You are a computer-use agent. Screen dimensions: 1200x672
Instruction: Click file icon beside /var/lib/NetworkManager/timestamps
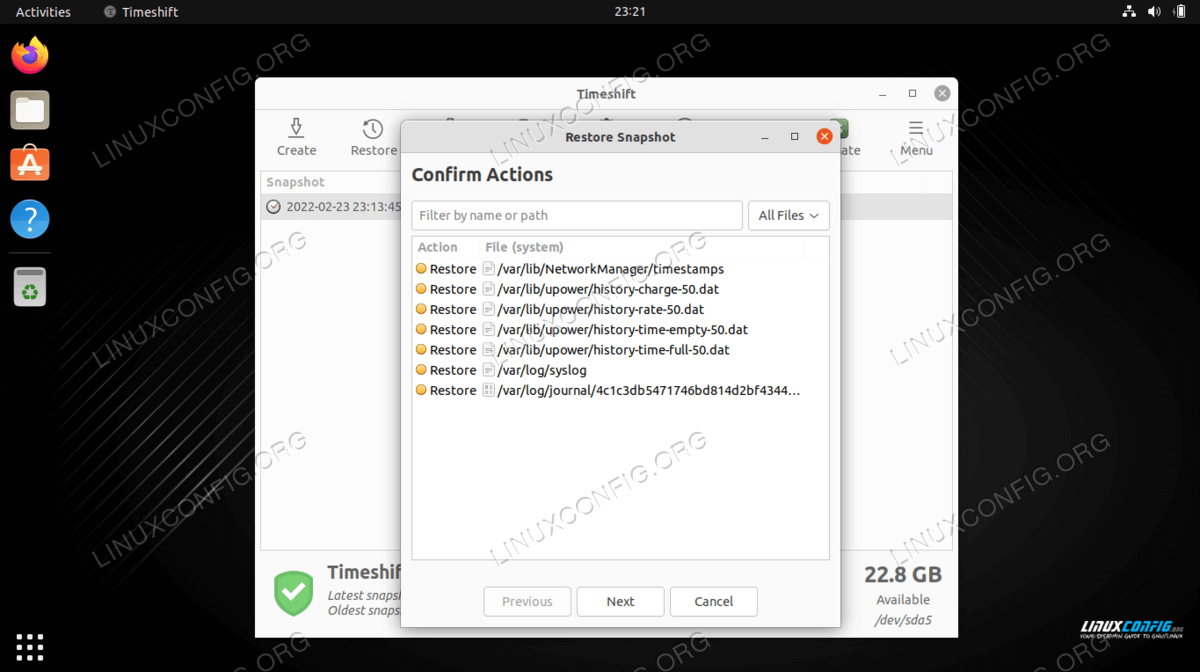(489, 269)
